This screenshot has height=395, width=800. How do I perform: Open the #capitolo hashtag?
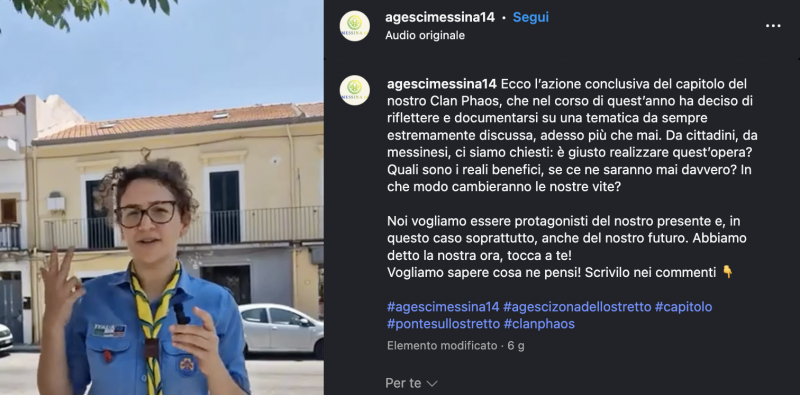point(684,307)
